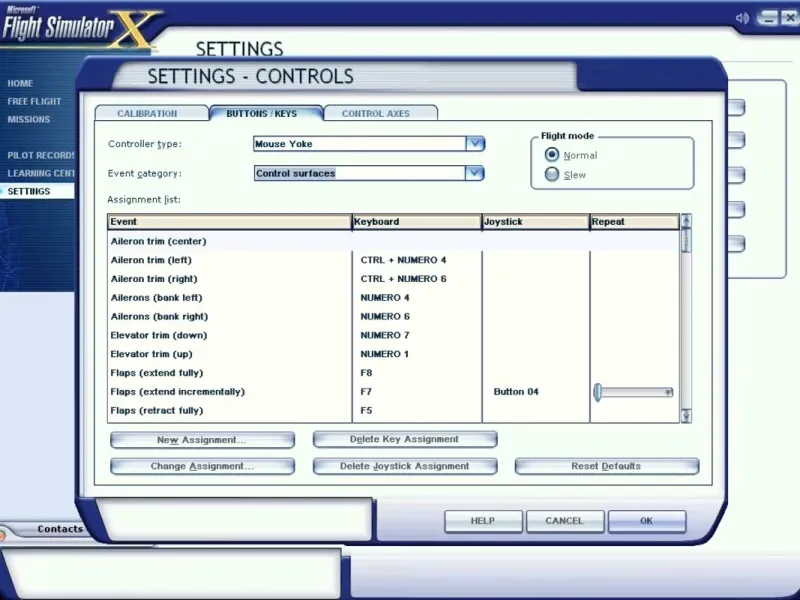Viewport: 800px width, 600px height.
Task: Switch to the Control Axes tab
Action: [x=381, y=113]
